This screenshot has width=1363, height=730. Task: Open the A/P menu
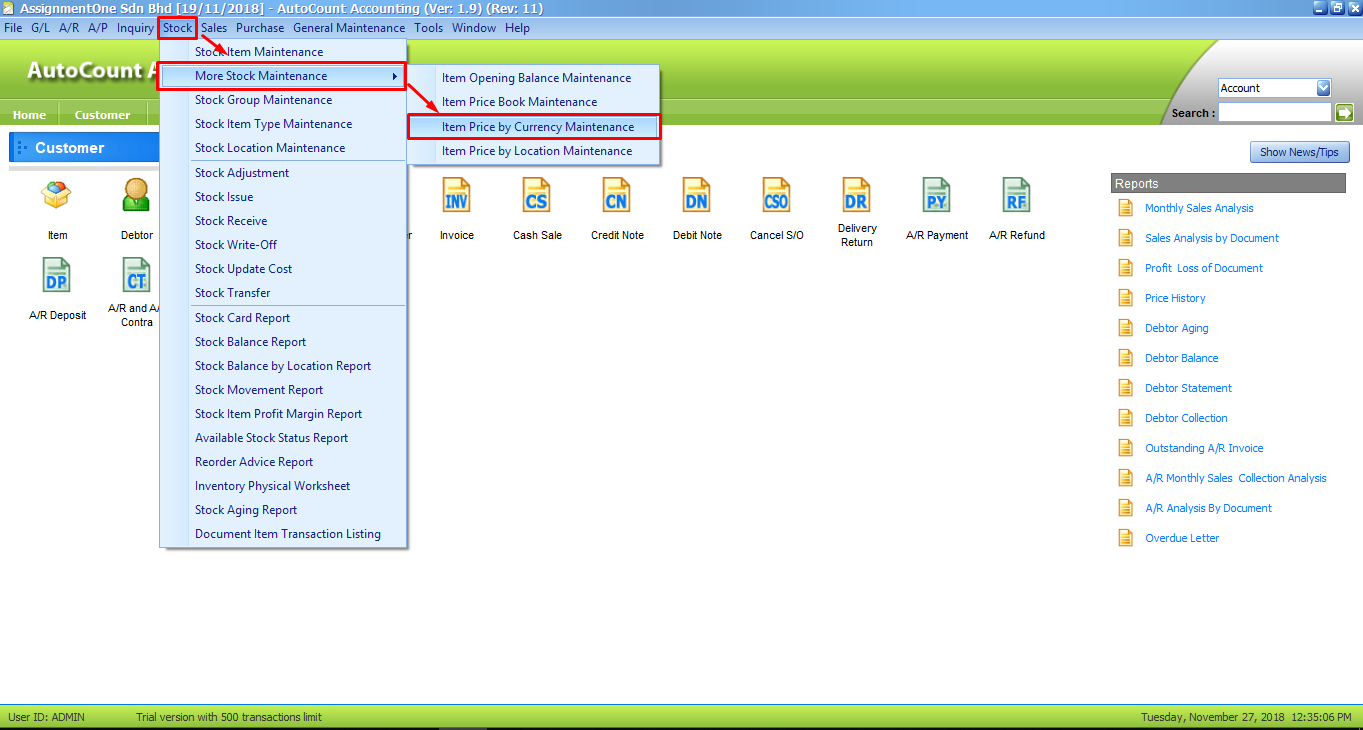pyautogui.click(x=98, y=28)
